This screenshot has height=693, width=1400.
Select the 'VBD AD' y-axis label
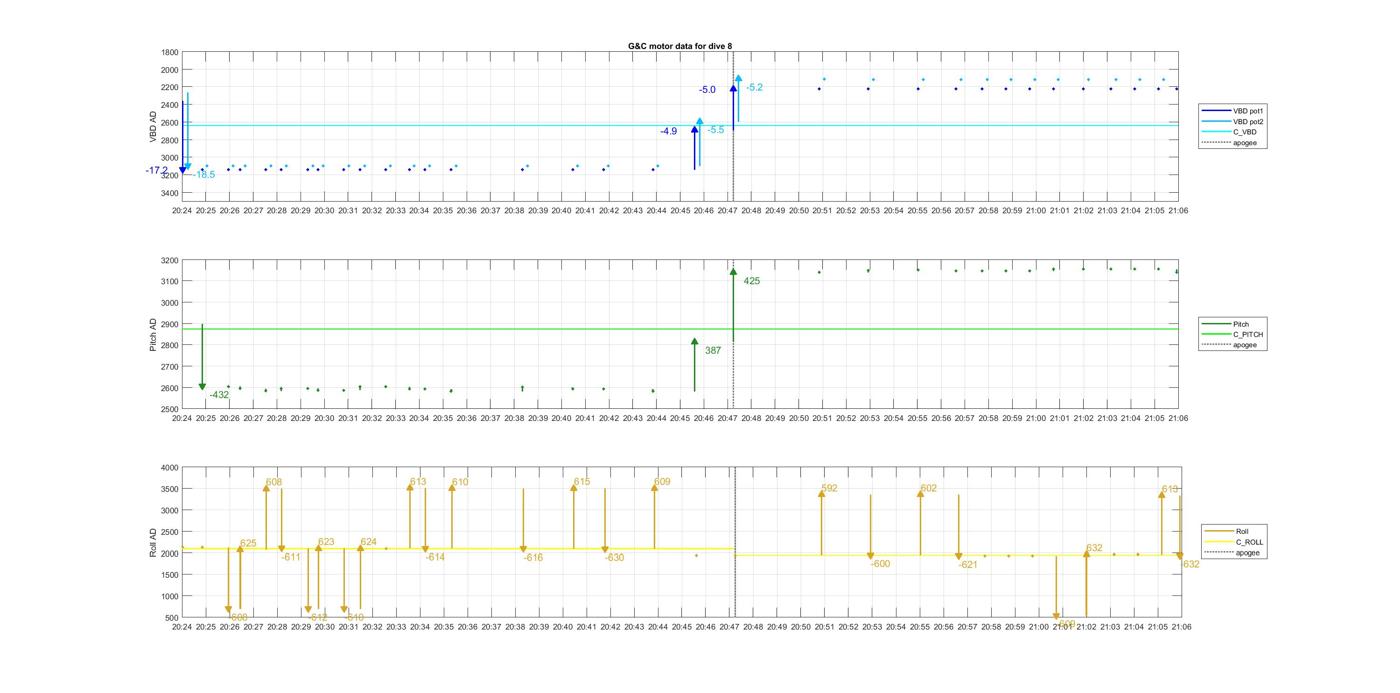click(x=153, y=125)
